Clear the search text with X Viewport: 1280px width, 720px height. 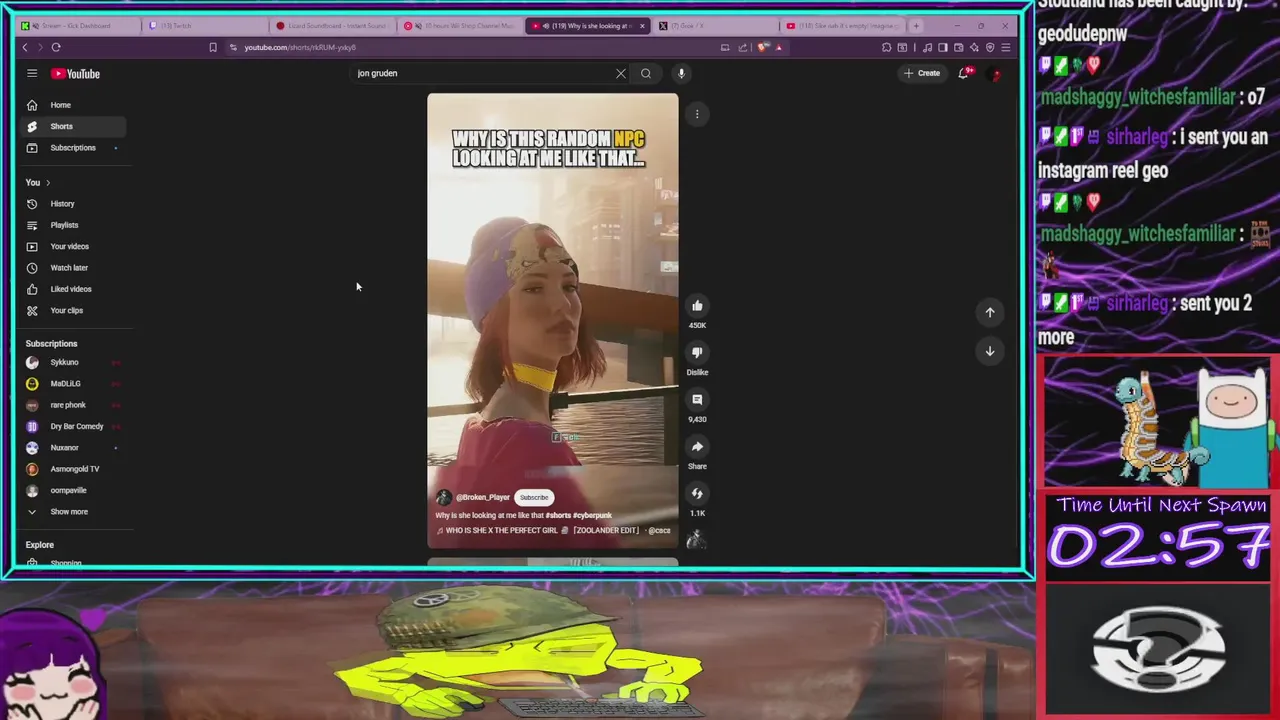tap(621, 73)
